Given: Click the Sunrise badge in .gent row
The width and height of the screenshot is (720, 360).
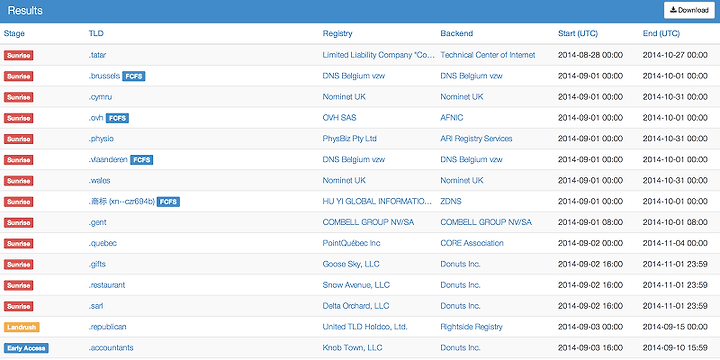Looking at the screenshot, I should point(18,222).
